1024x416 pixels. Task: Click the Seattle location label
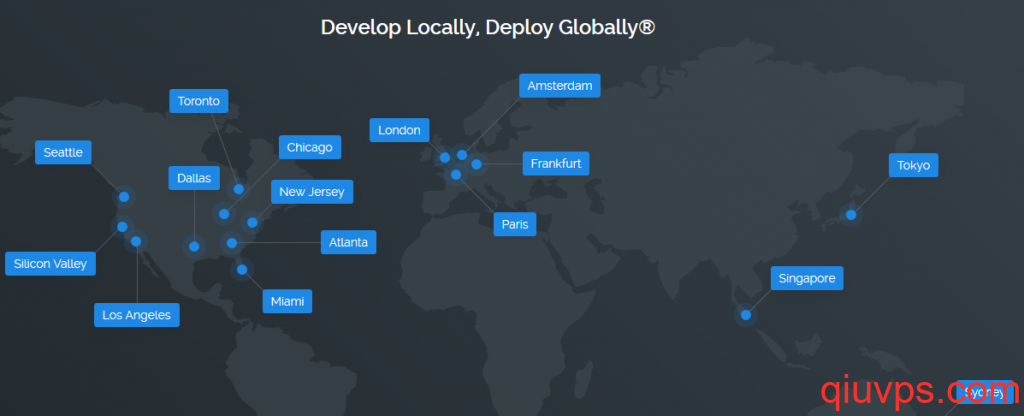click(x=63, y=152)
